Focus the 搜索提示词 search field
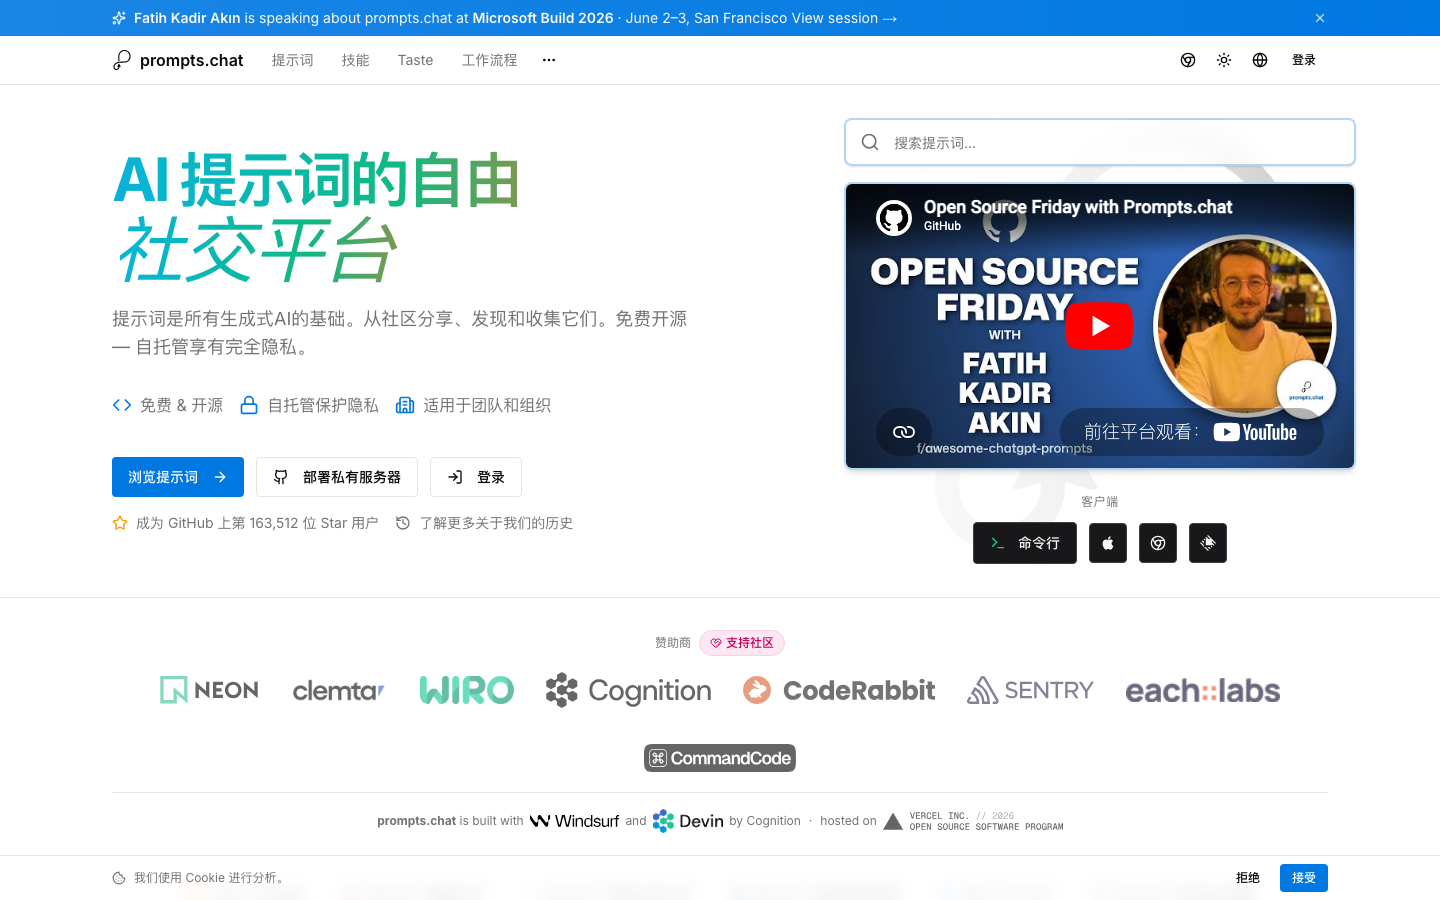This screenshot has width=1440, height=900. pos(1100,142)
